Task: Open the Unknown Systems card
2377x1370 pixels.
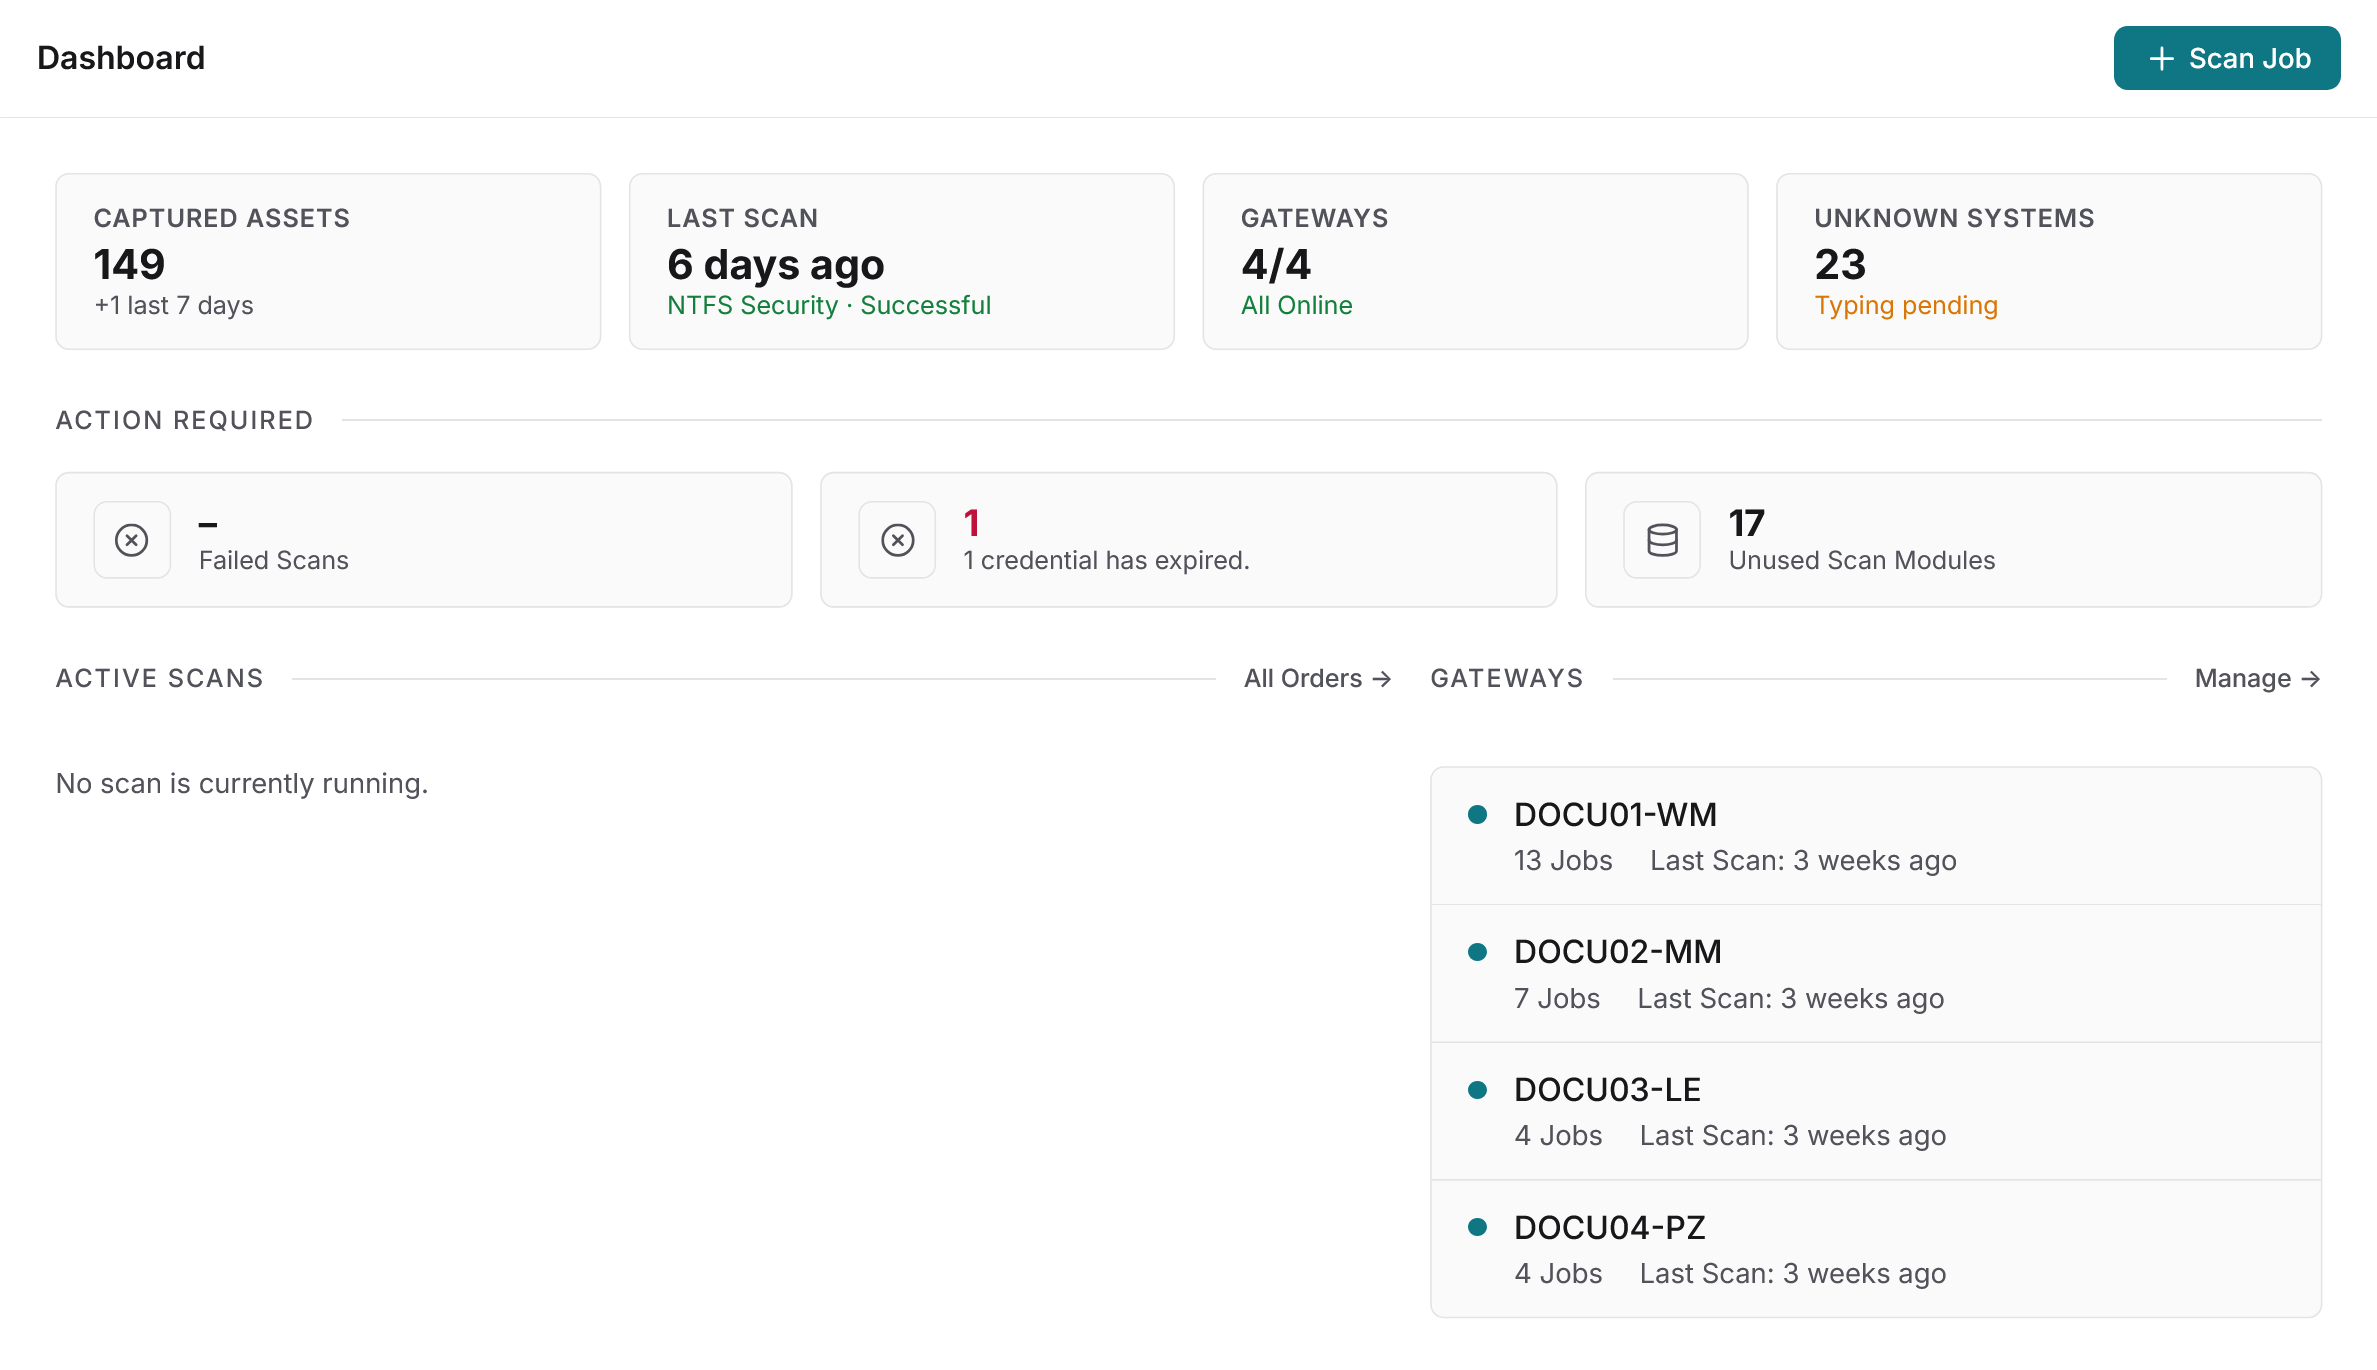Action: 2049,261
